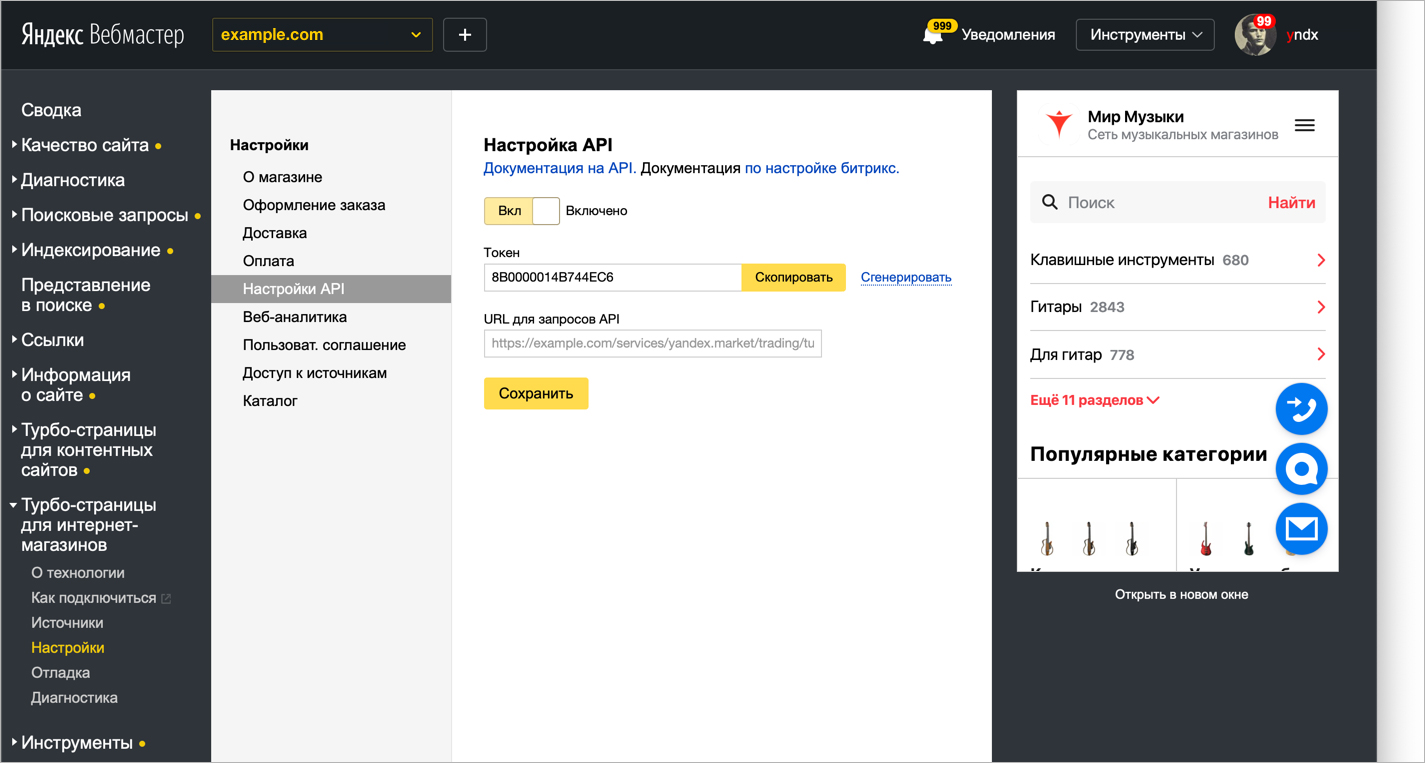
Task: Open arrow next to Для гитар category
Action: (1321, 354)
